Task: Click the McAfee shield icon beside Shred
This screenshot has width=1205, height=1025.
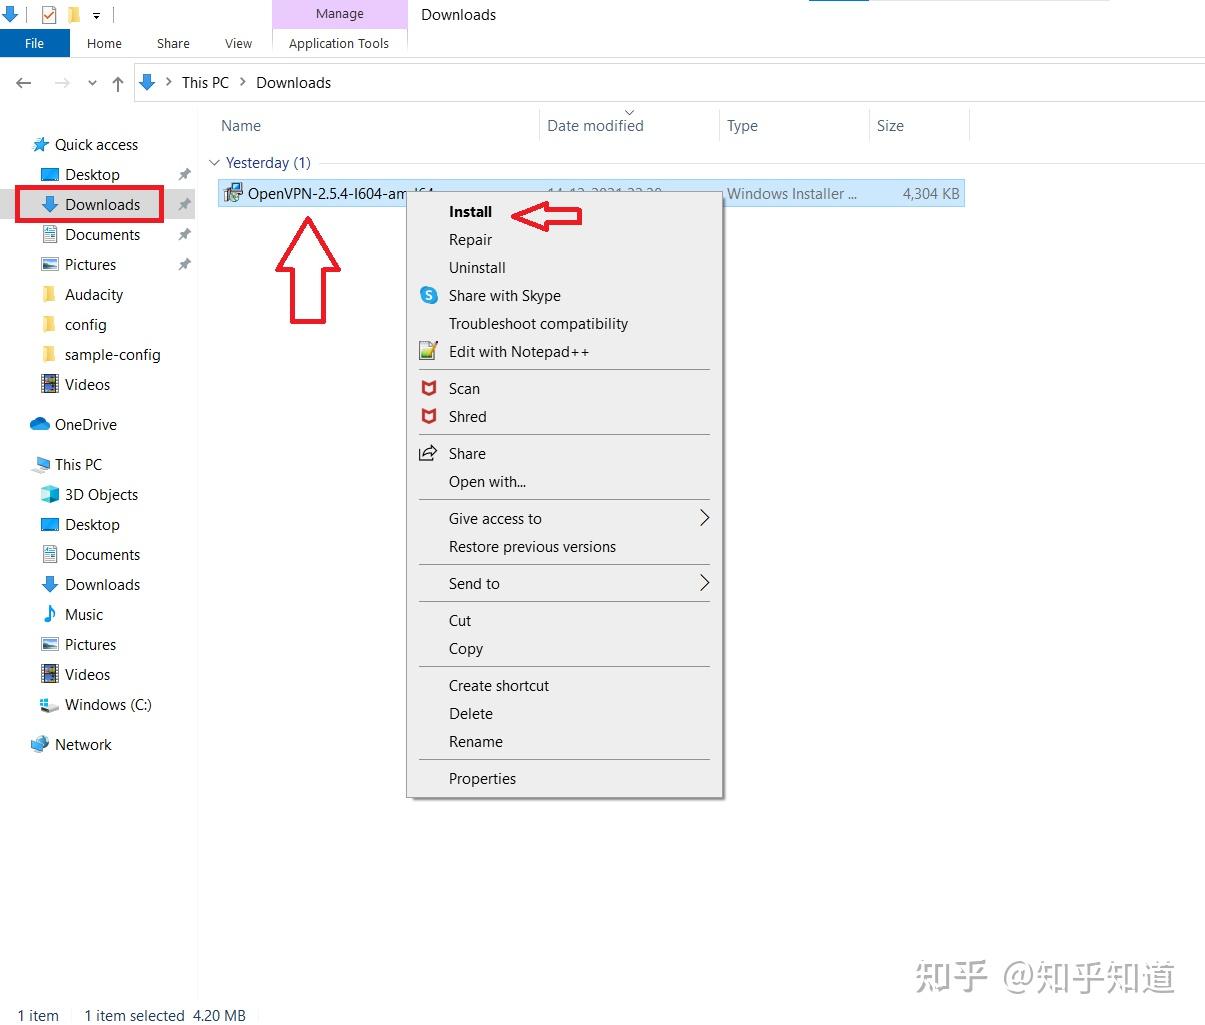Action: tap(428, 416)
